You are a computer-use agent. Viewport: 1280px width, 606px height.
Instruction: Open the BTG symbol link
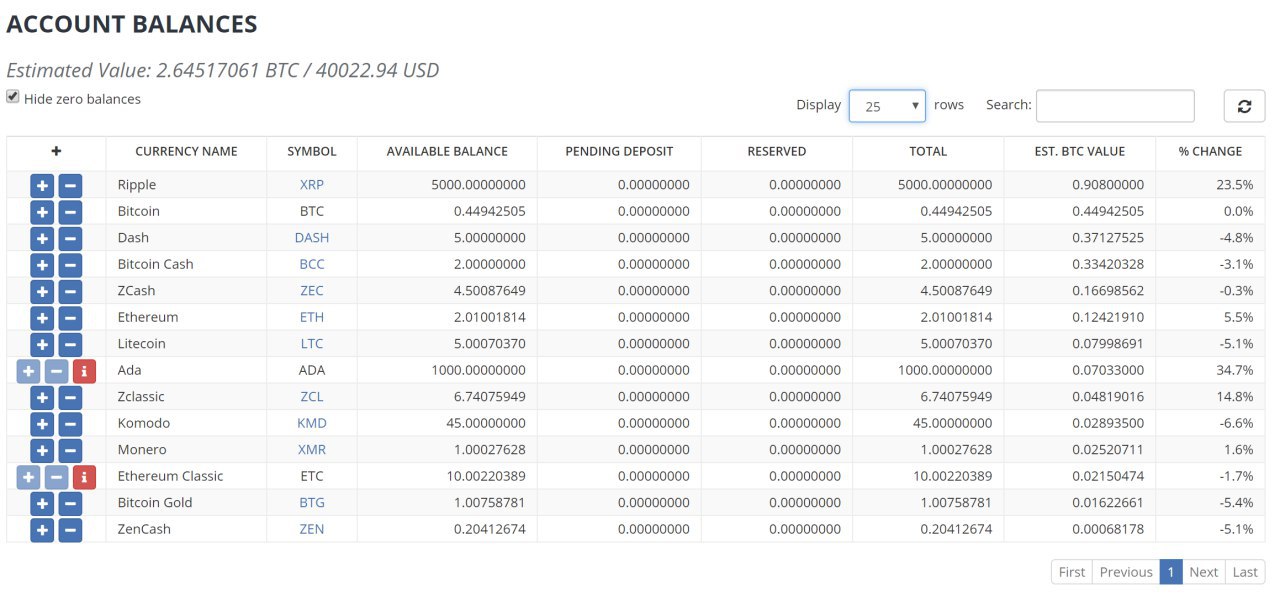(x=312, y=503)
